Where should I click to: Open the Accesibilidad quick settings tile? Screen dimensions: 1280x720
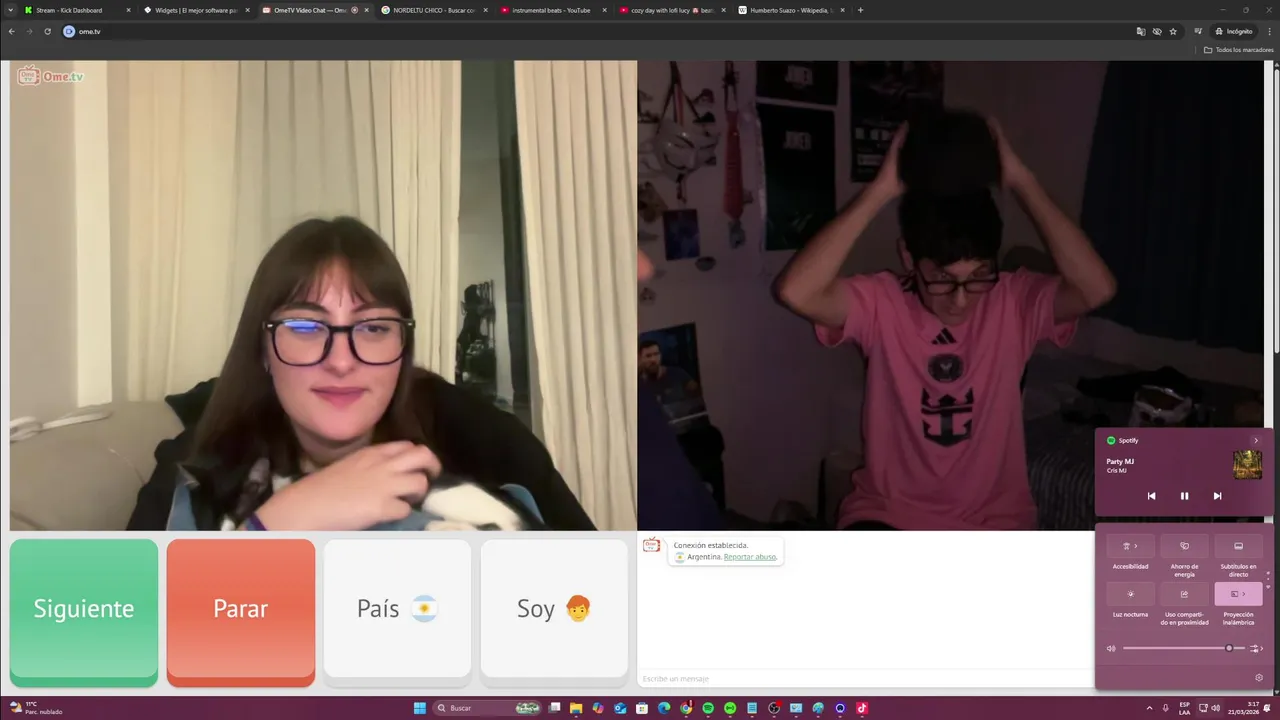pos(1131,546)
